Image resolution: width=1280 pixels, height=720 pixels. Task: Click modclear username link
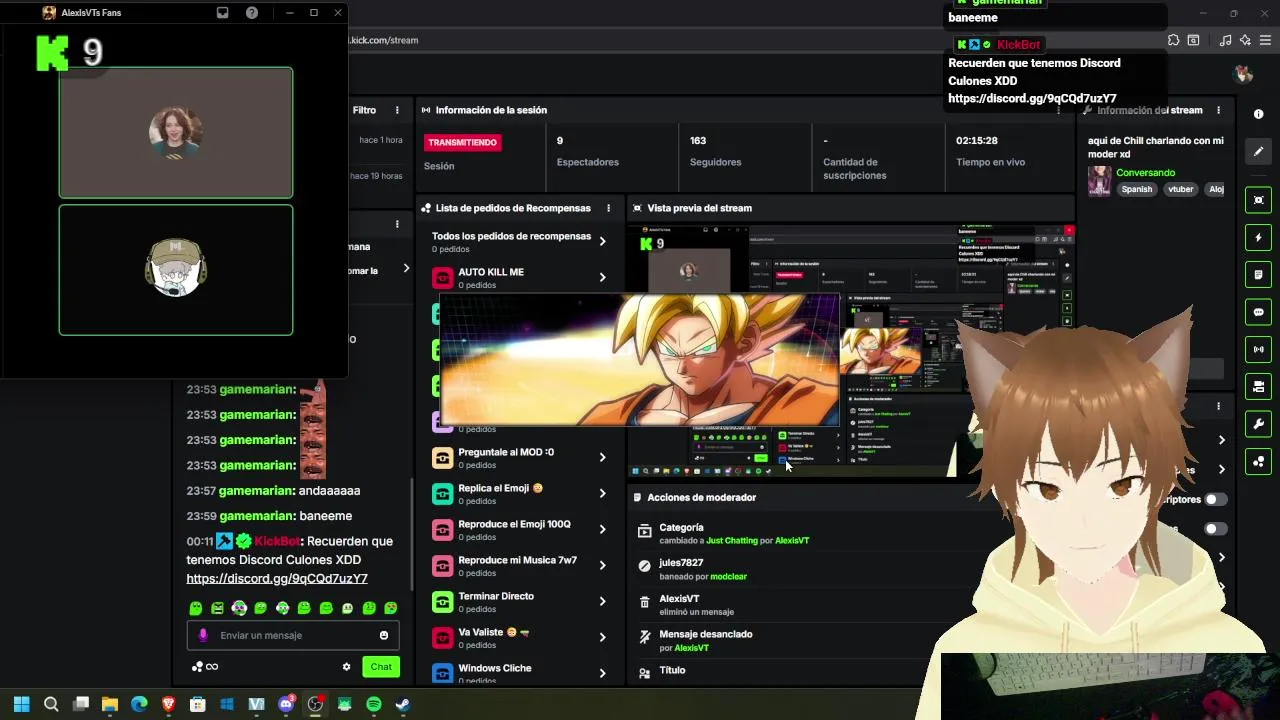click(x=729, y=576)
